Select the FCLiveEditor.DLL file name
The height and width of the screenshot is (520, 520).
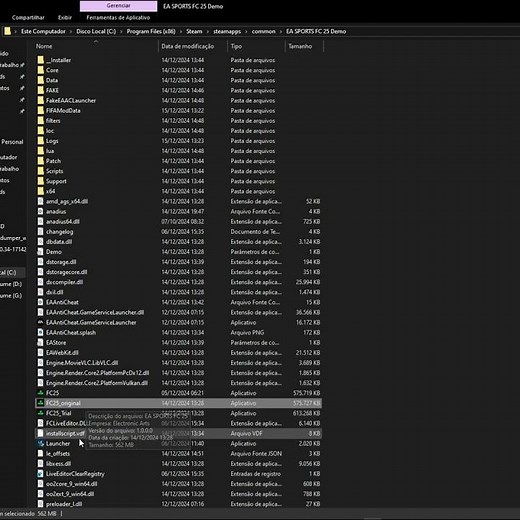(66, 423)
